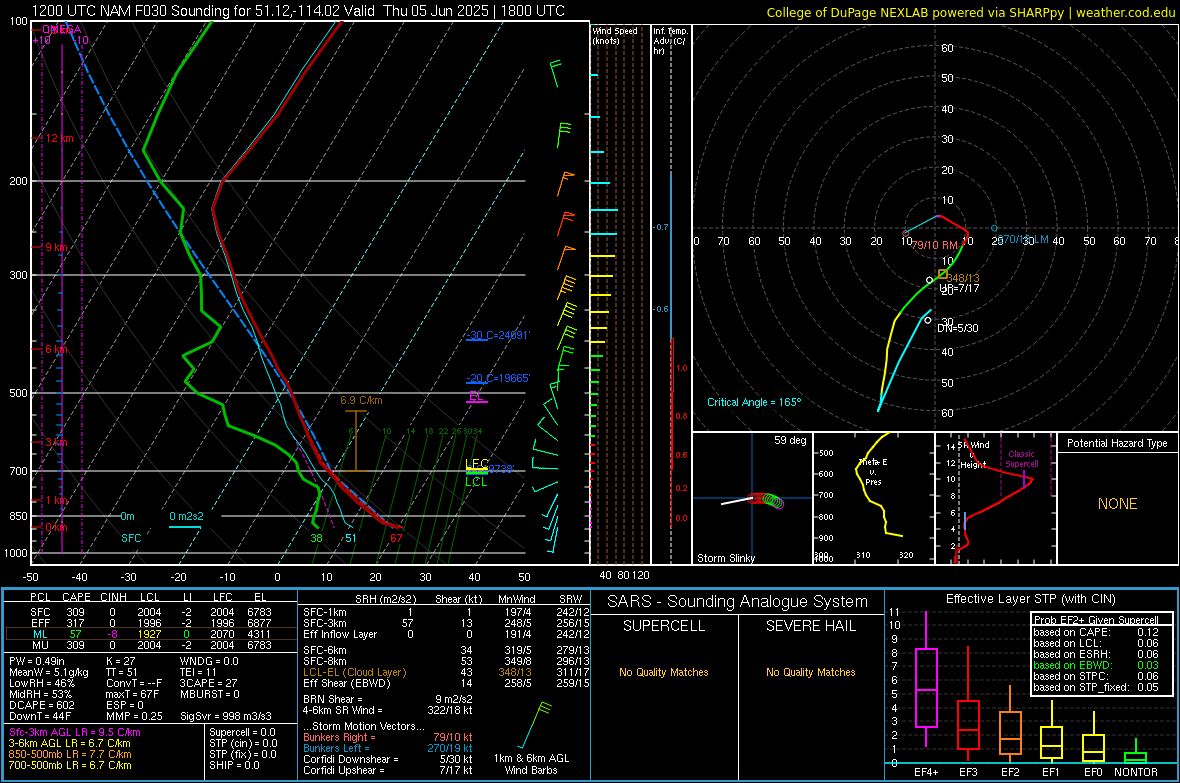1180x783 pixels.
Task: Select the 79/10 RM hodograph label
Action: tap(934, 245)
